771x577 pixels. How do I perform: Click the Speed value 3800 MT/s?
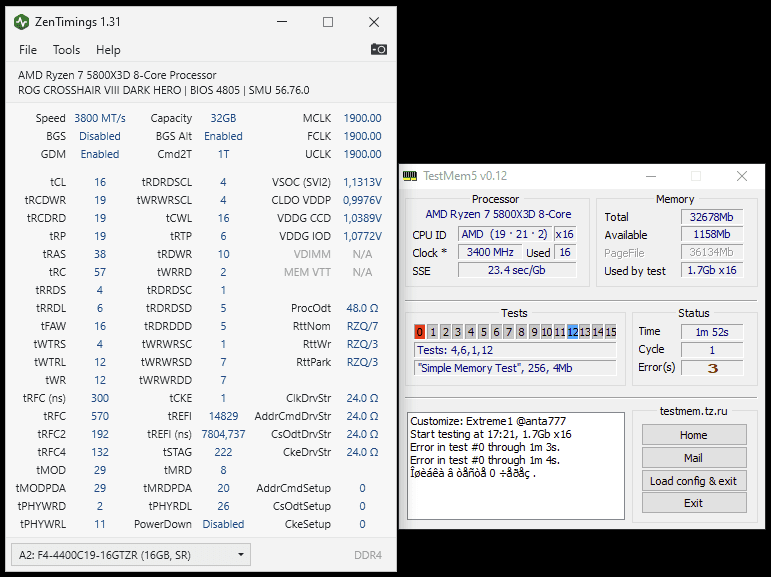[x=100, y=118]
